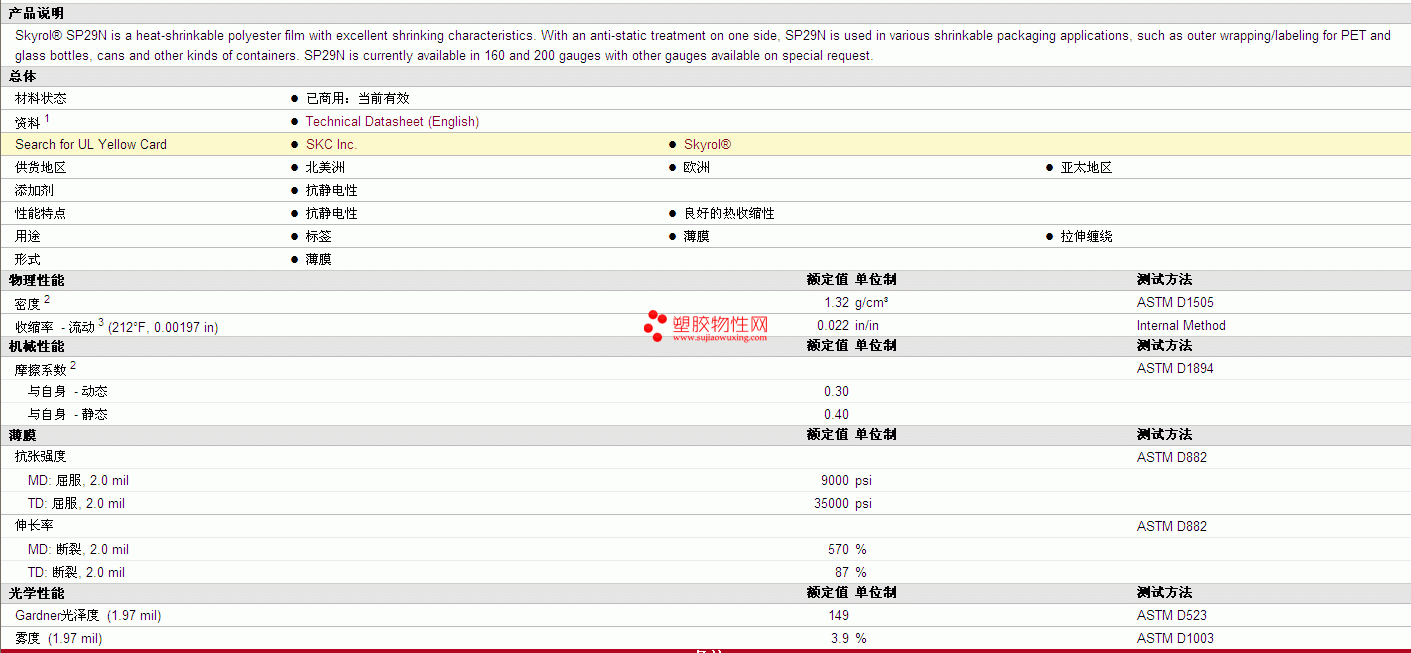The width and height of the screenshot is (1411, 653).
Task: Open the SKC Inc. link
Action: click(x=331, y=145)
